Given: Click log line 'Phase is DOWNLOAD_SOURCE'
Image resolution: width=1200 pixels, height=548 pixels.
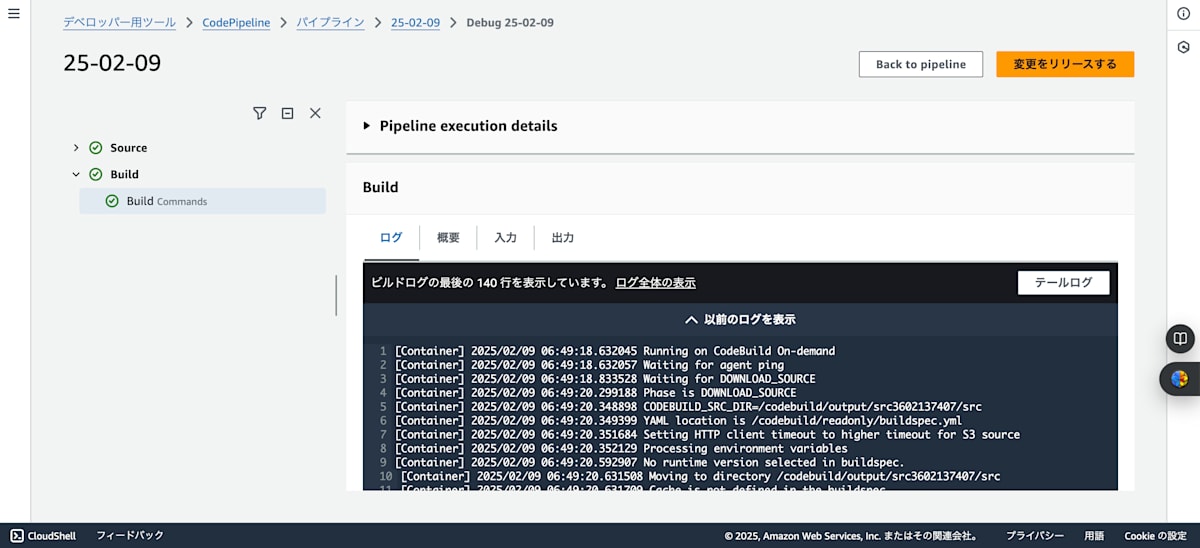Looking at the screenshot, I should pyautogui.click(x=595, y=393).
